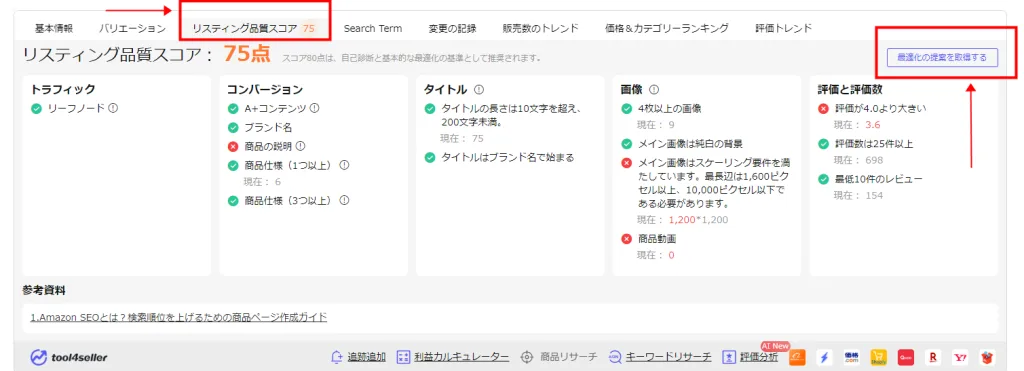This screenshot has width=1024, height=371.
Task: Click the orange Alibaba marketplace icon
Action: coord(797,357)
